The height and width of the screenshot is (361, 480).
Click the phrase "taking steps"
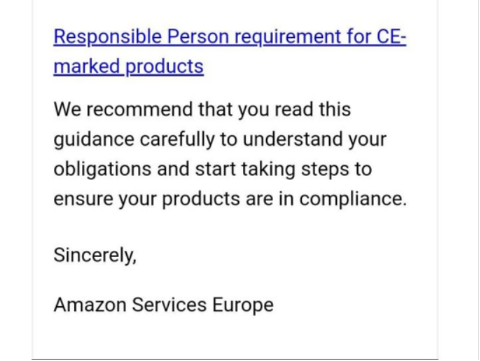[x=295, y=169]
